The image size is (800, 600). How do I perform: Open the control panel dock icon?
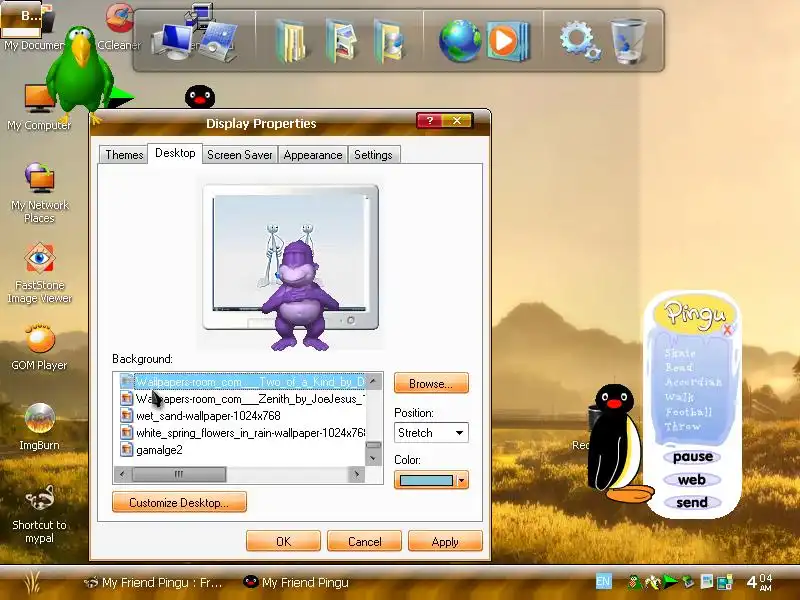(x=218, y=41)
